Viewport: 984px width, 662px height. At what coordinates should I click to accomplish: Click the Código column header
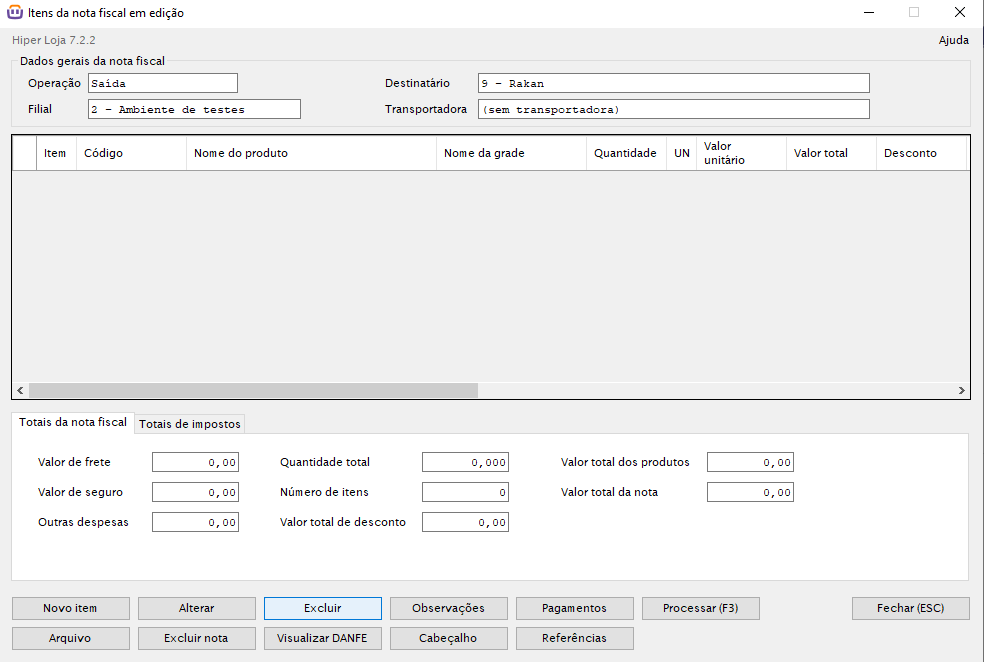pyautogui.click(x=131, y=153)
